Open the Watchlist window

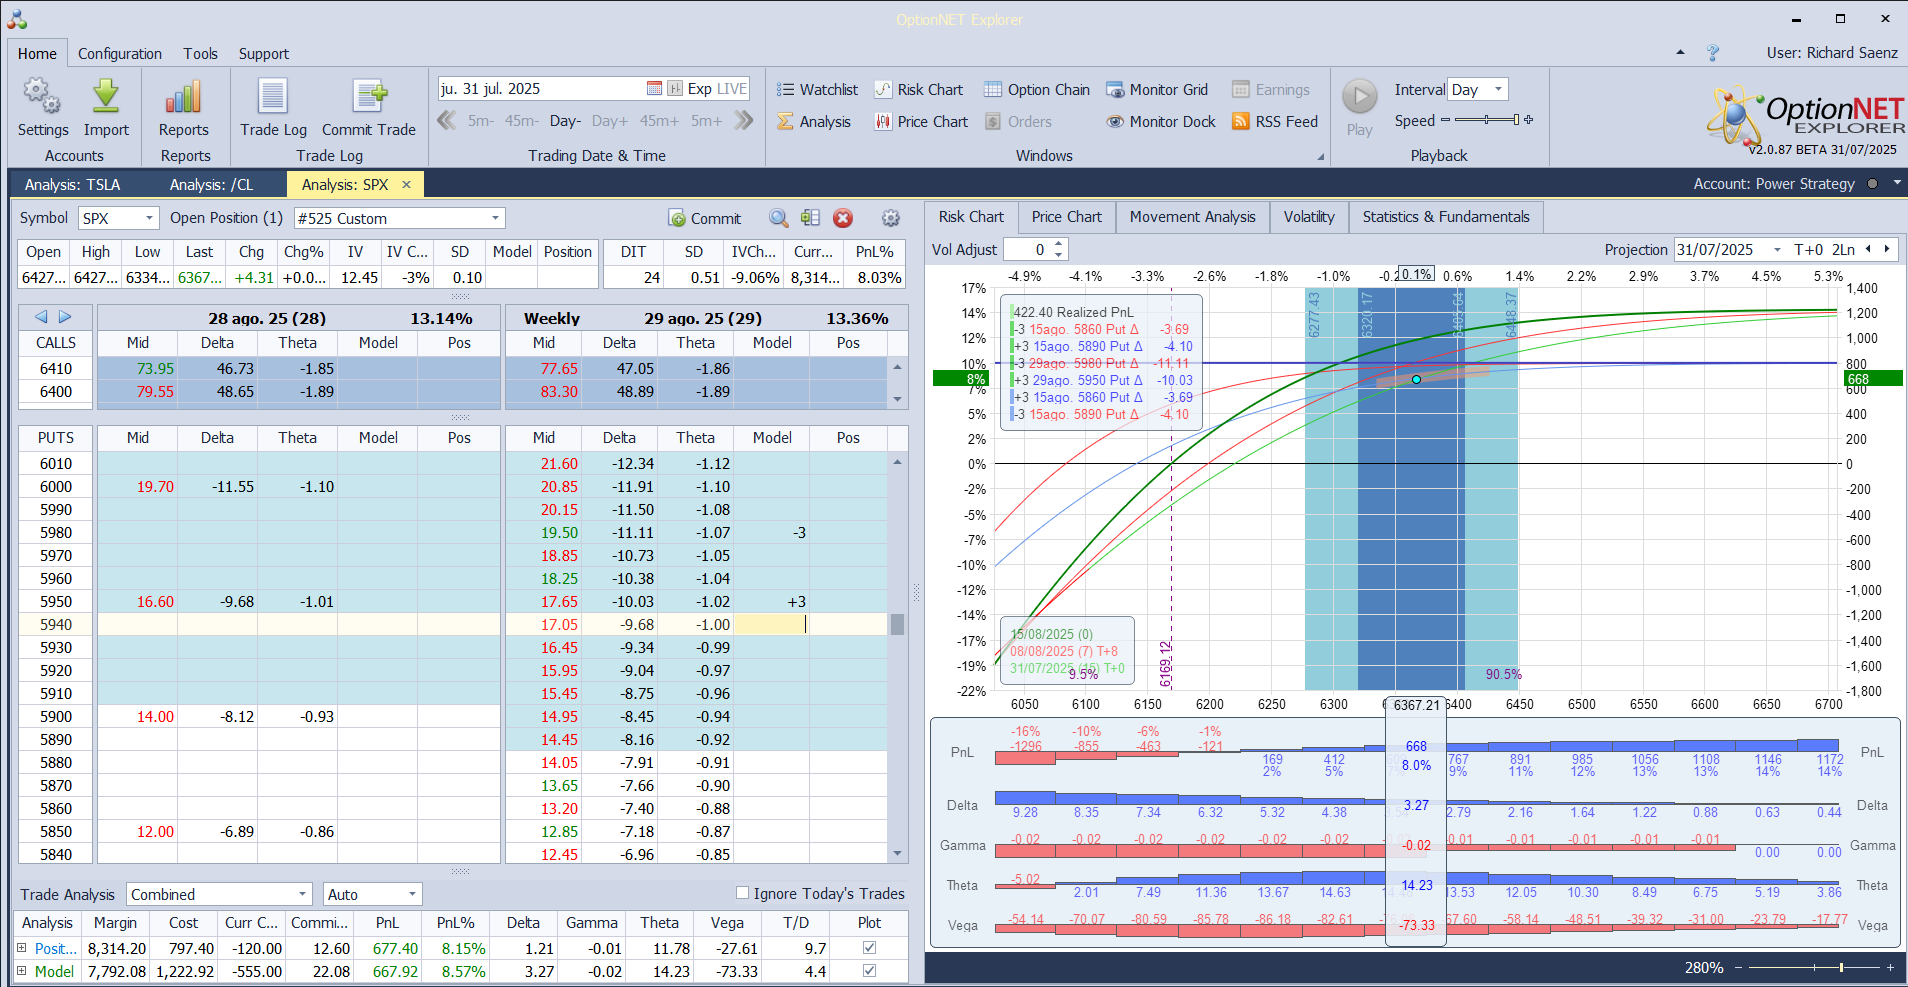click(817, 89)
